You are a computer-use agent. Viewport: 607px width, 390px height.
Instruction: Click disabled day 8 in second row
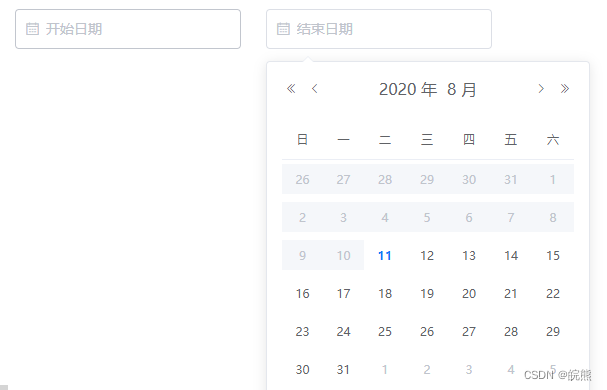tap(553, 218)
